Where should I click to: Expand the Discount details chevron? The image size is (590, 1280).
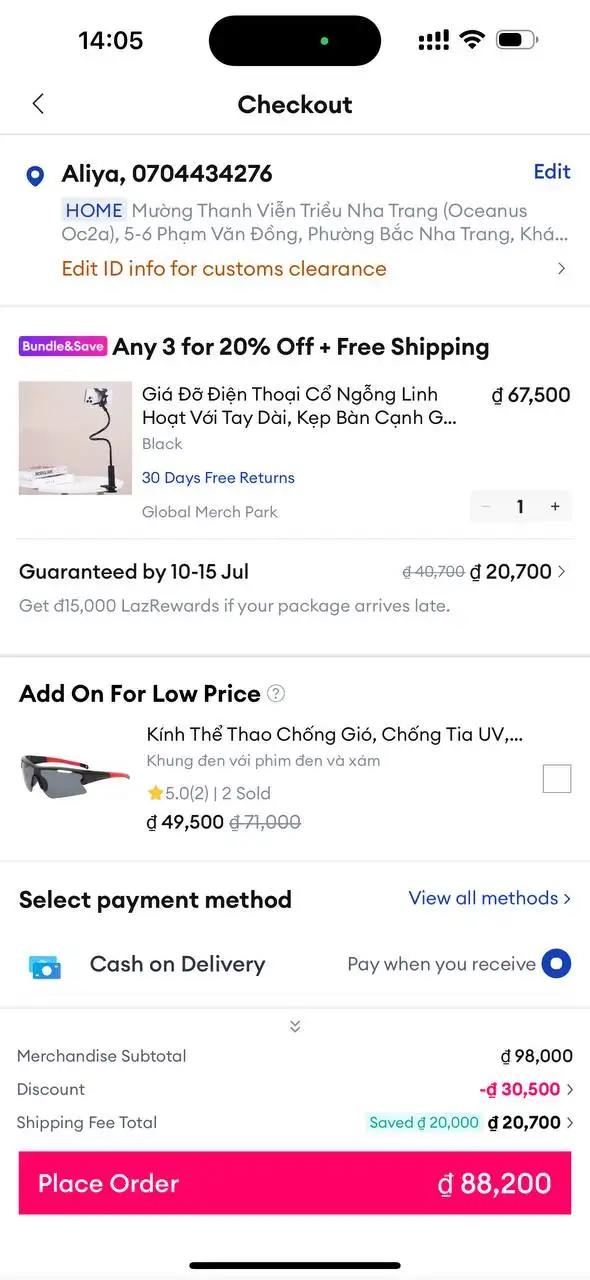[x=570, y=1089]
